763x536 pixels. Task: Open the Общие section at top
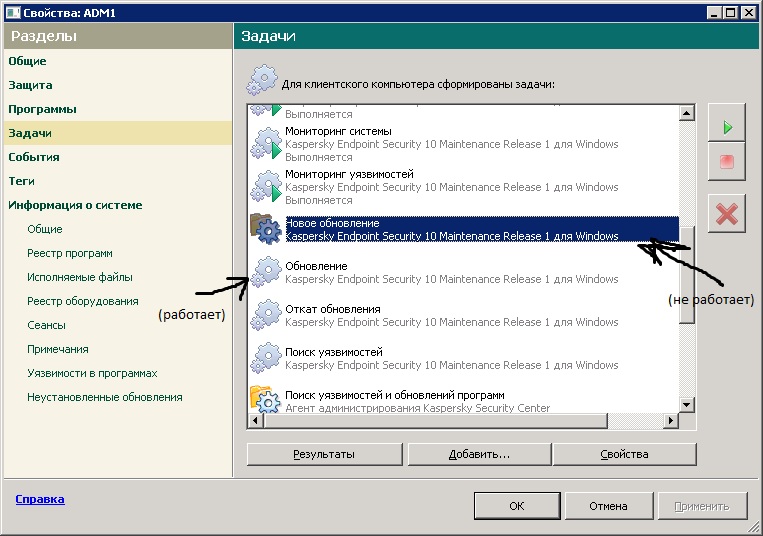tap(27, 61)
